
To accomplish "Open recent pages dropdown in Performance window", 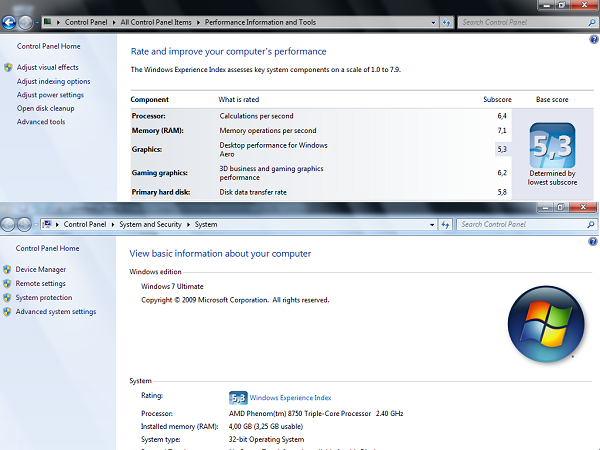I will pyautogui.click(x=37, y=23).
